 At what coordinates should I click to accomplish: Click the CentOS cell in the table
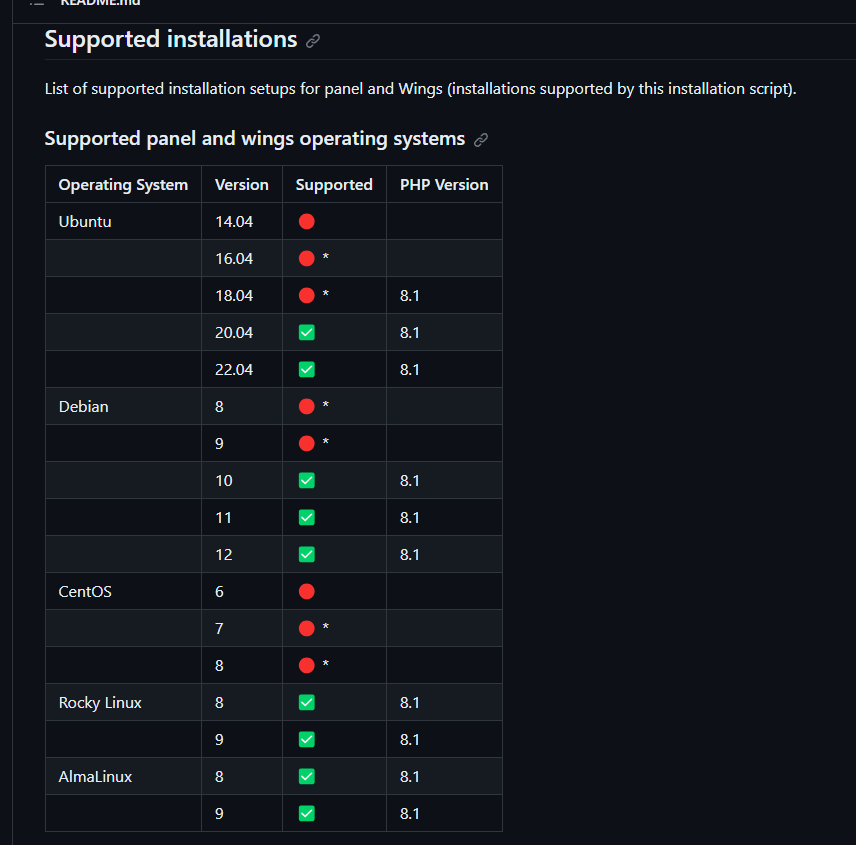(85, 591)
